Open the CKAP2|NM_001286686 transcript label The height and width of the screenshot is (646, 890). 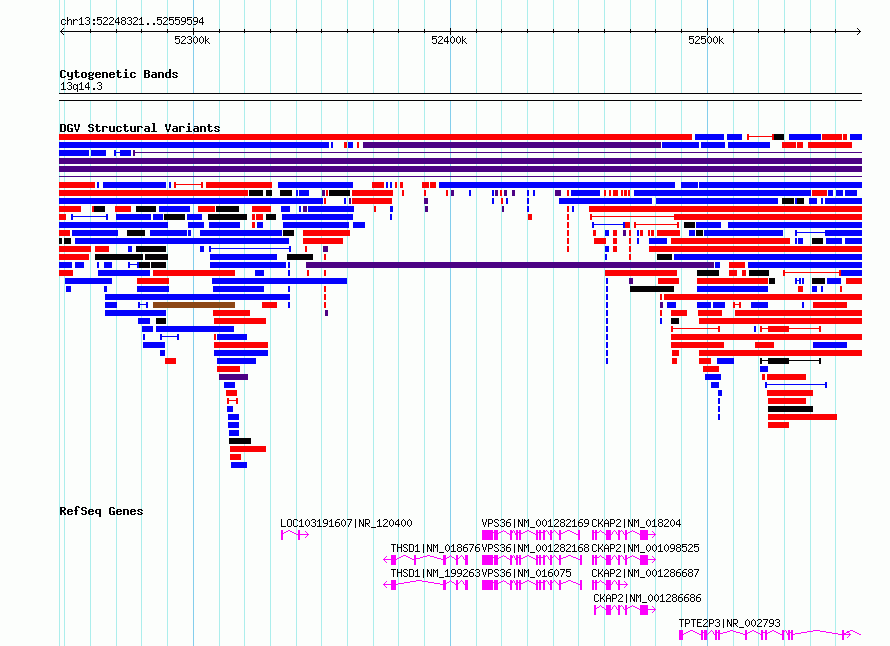point(647,598)
